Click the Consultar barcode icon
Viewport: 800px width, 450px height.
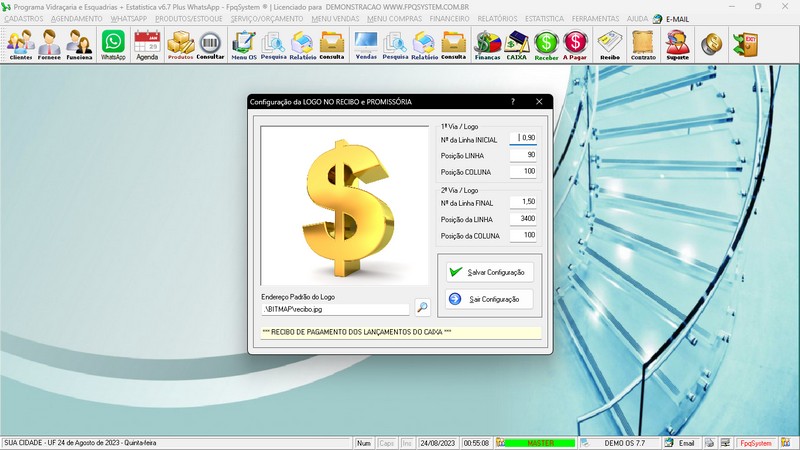[210, 45]
